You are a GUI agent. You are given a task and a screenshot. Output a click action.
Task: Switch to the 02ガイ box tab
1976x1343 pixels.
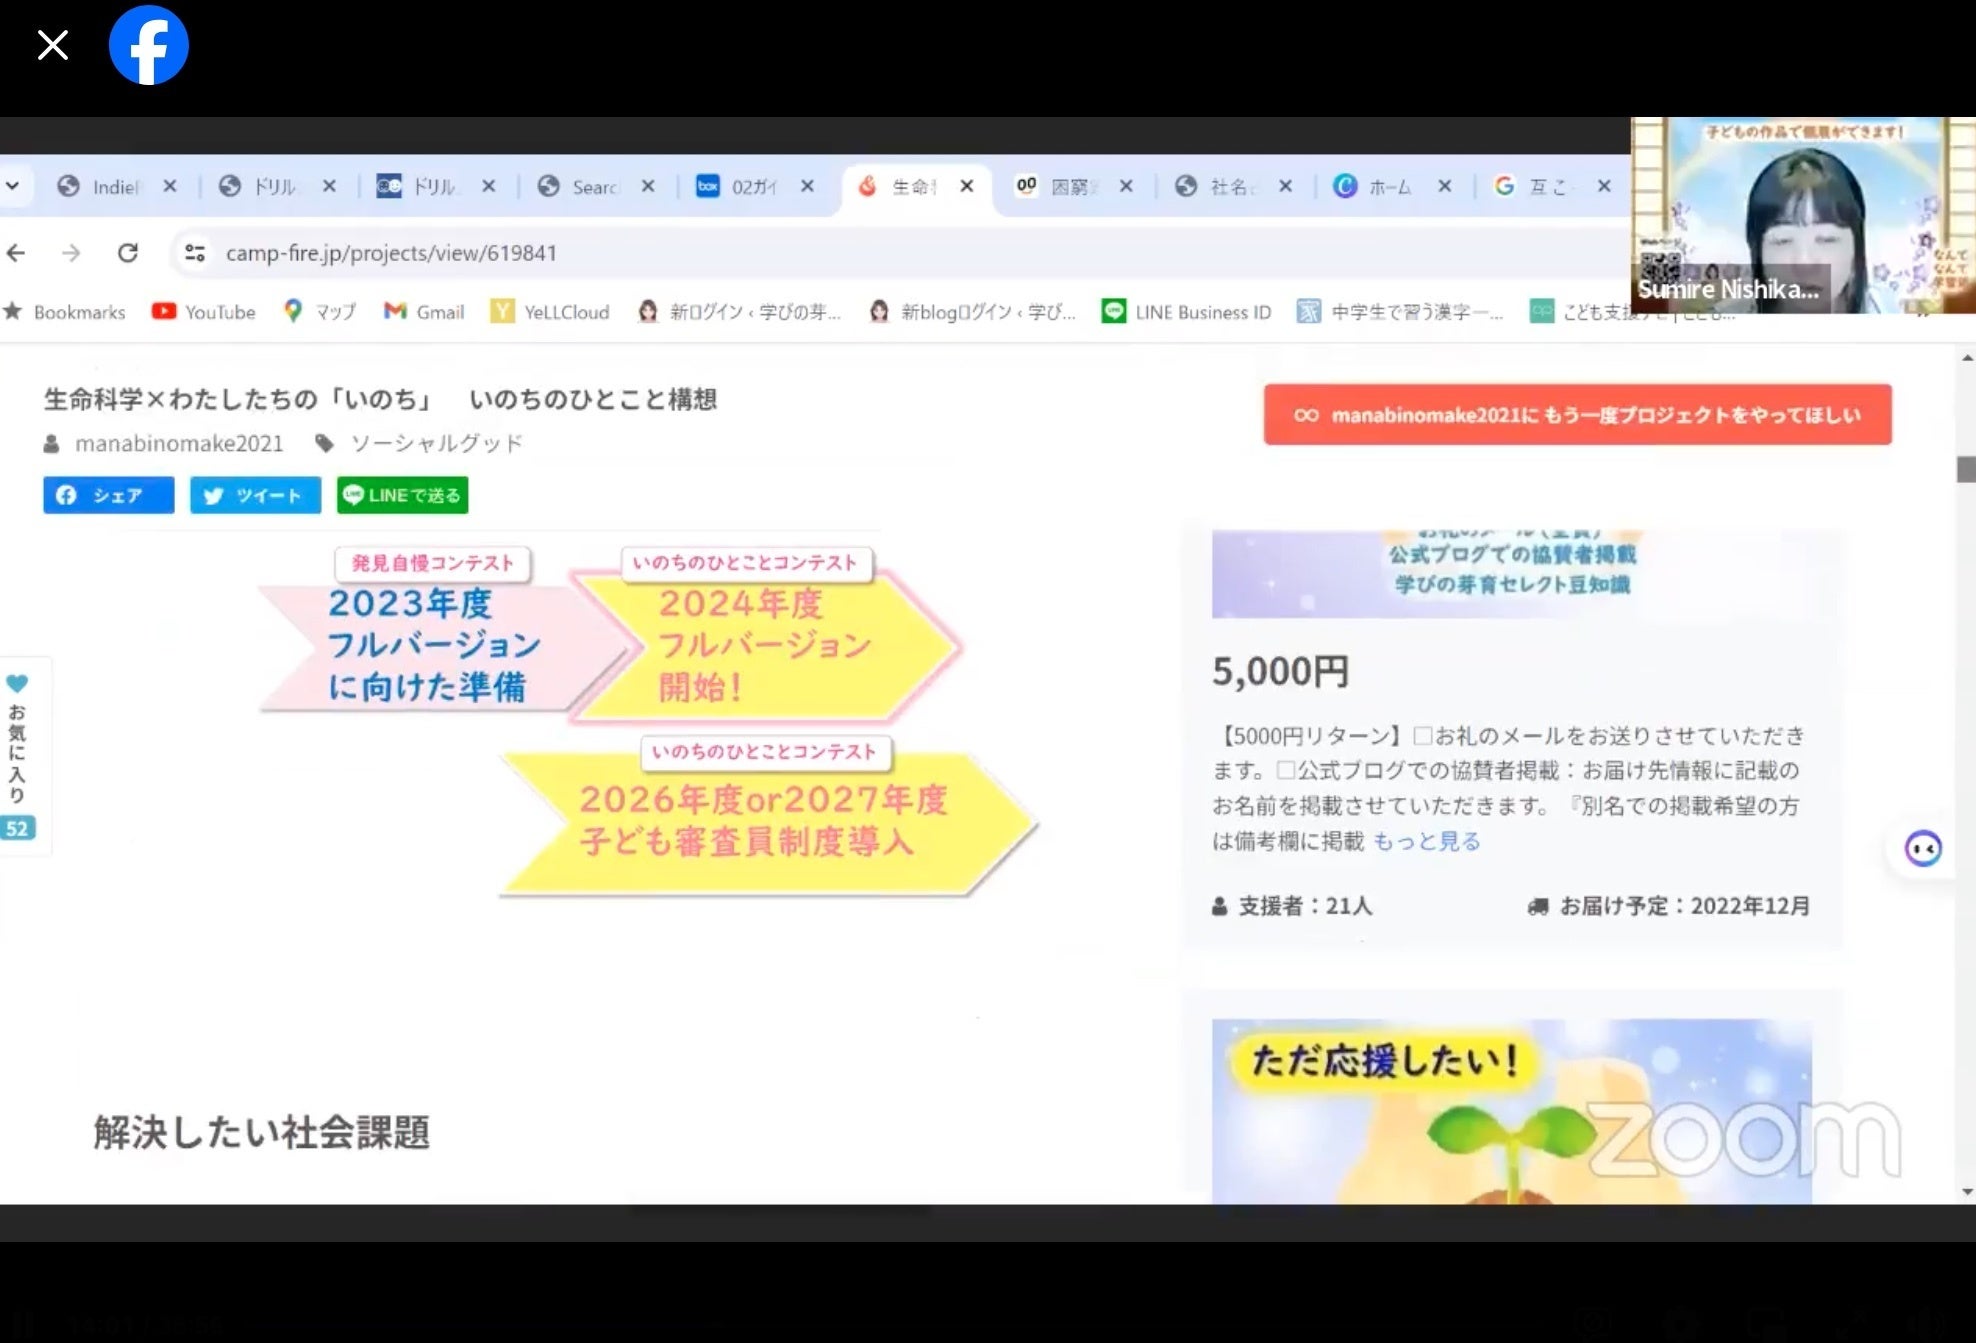point(752,187)
